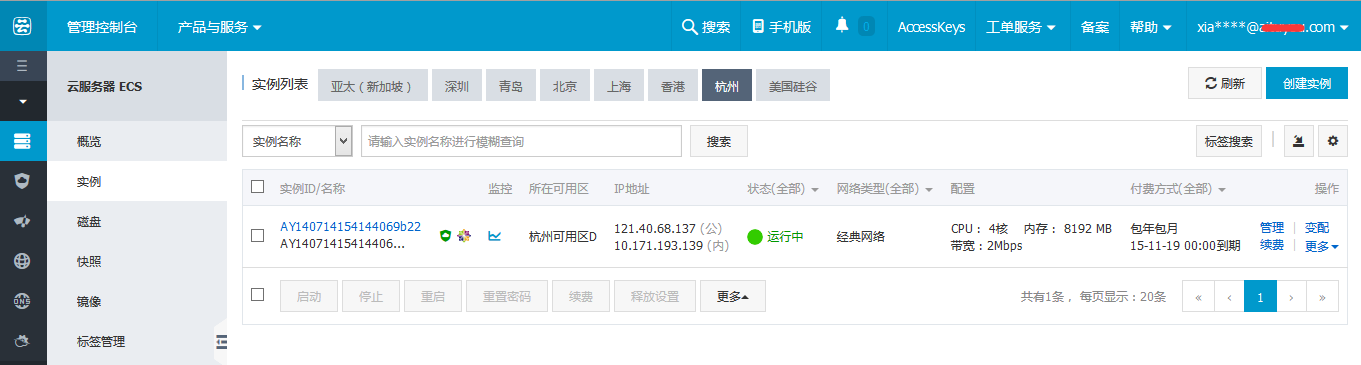Click the colorful icon beside the shield icon
This screenshot has height=365, width=1361.
pos(463,236)
